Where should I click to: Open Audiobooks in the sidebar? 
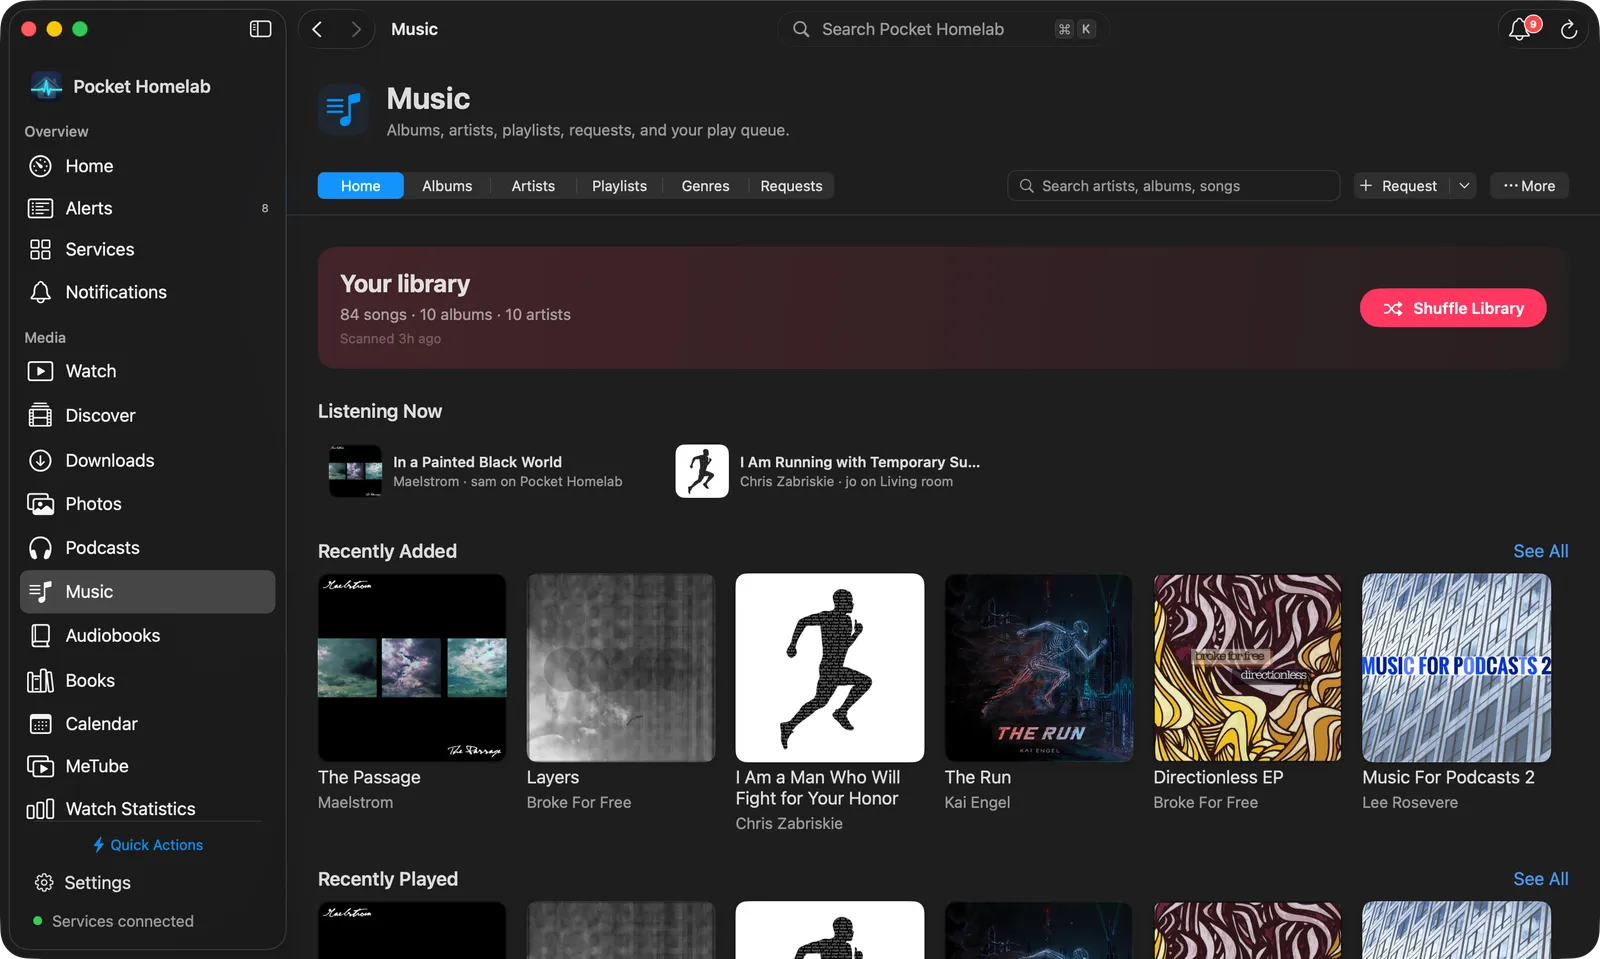click(x=148, y=635)
